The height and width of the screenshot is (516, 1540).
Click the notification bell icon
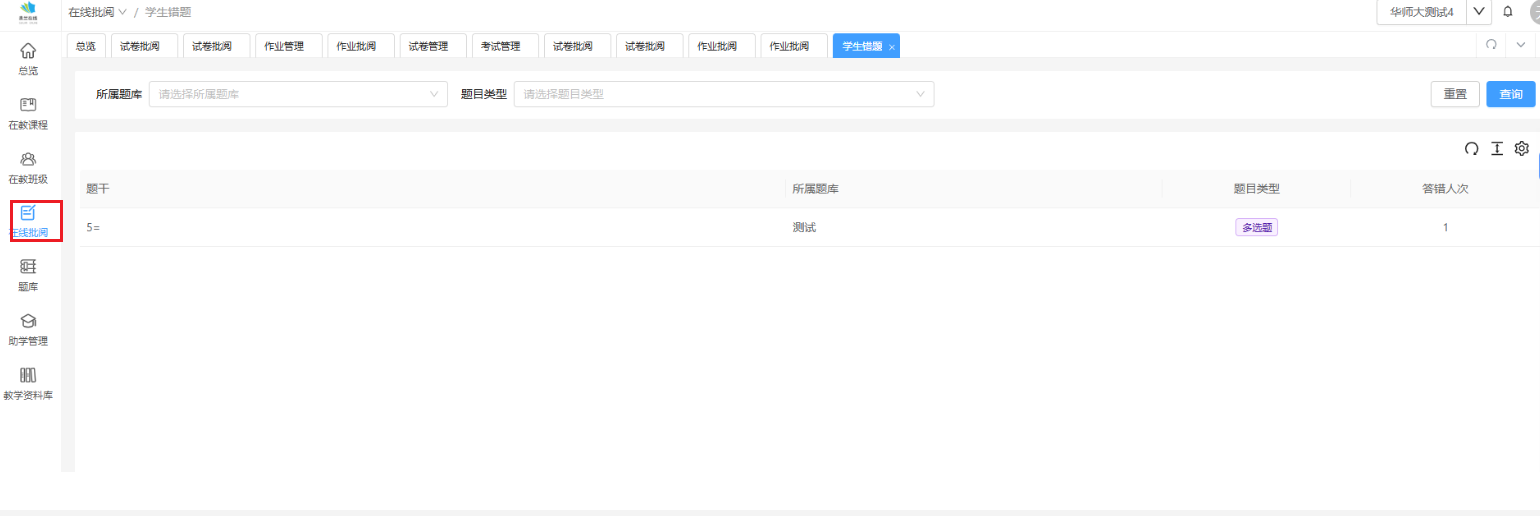[x=1508, y=12]
